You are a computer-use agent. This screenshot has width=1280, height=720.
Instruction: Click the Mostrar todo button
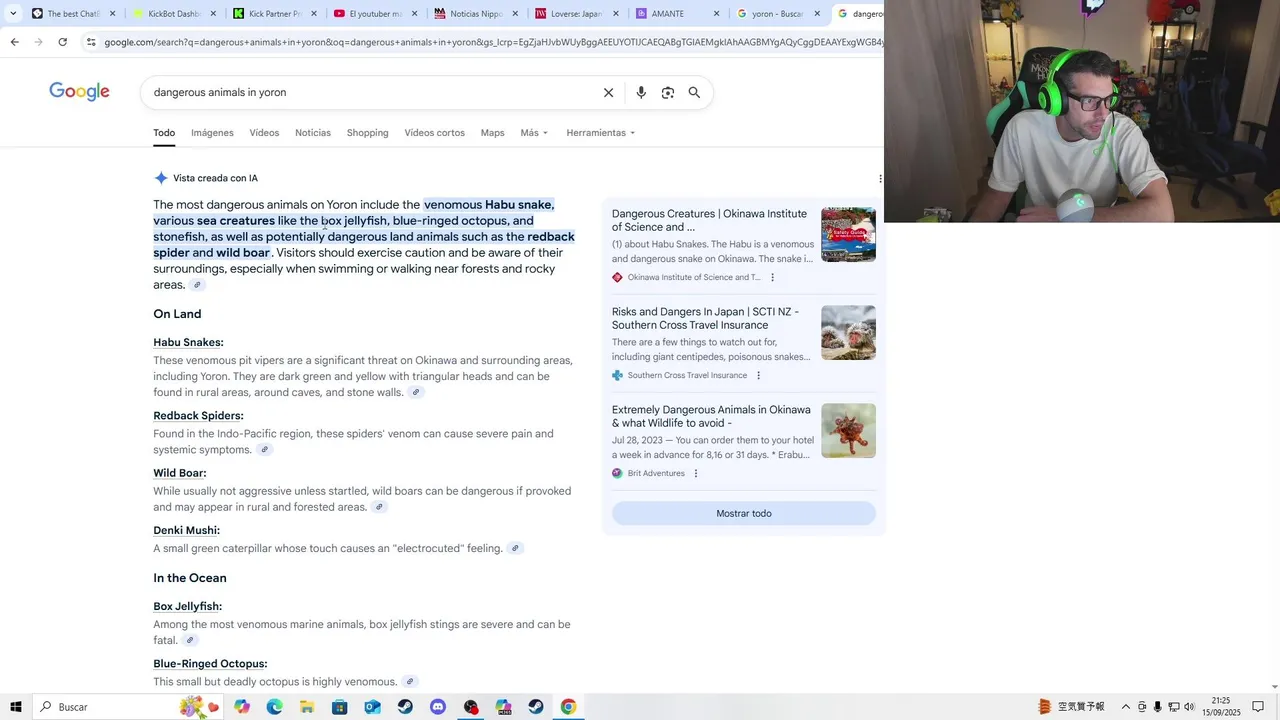pyautogui.click(x=744, y=514)
